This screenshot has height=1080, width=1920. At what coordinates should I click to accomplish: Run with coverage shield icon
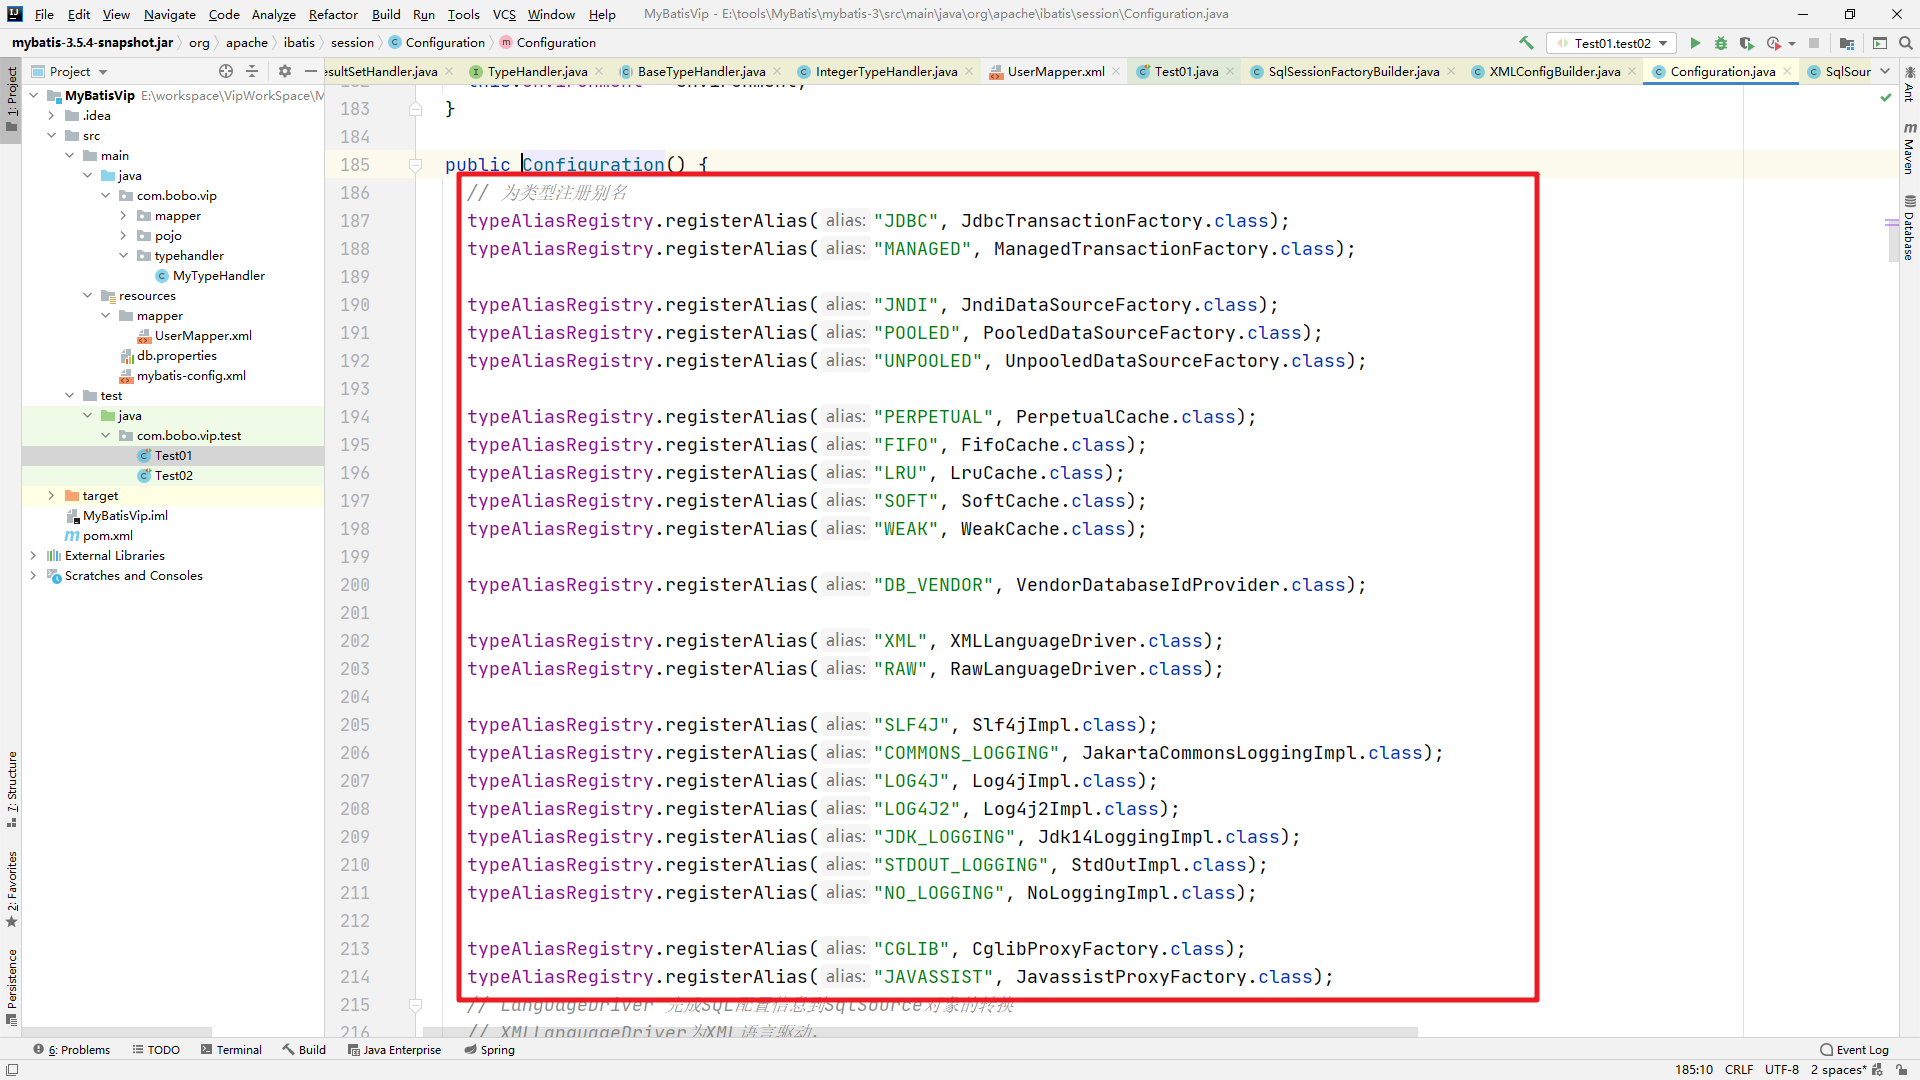click(1746, 43)
